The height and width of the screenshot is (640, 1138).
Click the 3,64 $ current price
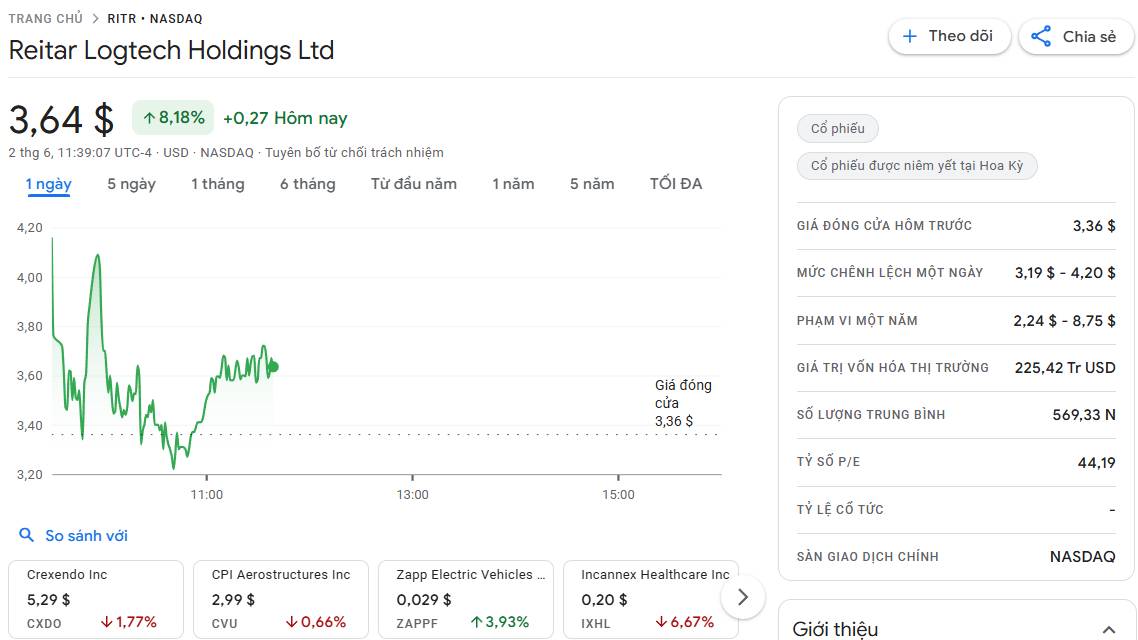tap(62, 119)
